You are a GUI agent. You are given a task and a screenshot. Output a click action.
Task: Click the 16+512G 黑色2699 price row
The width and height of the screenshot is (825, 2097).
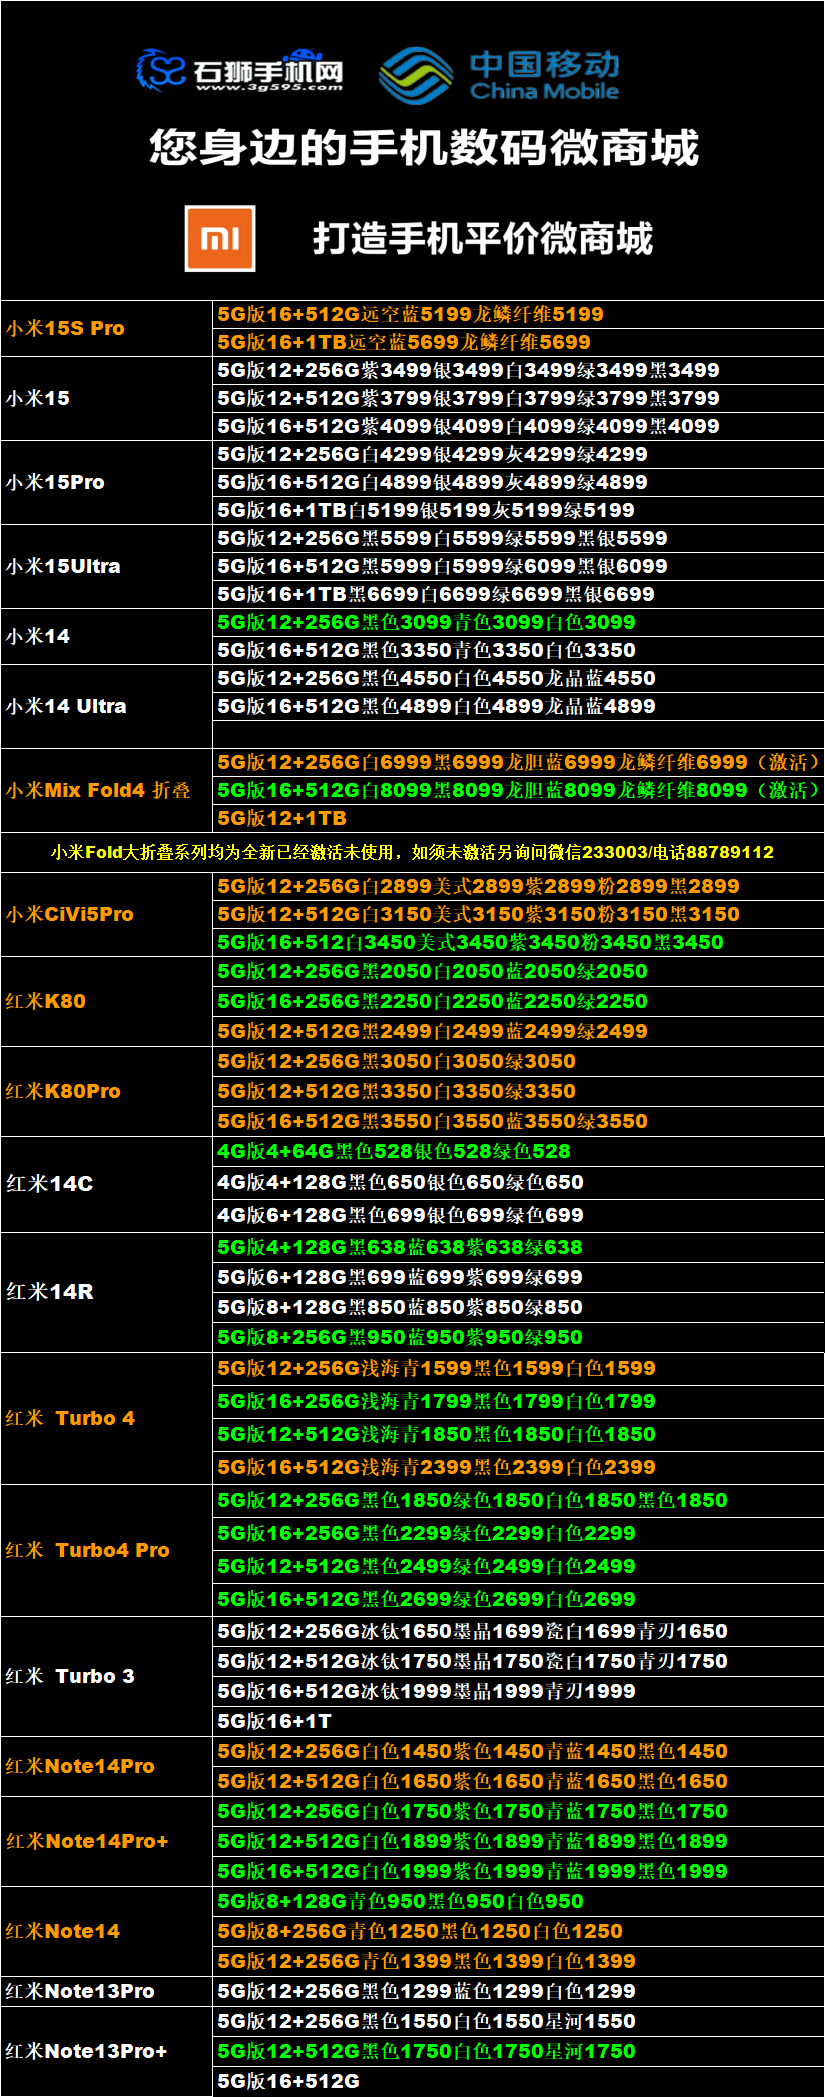click(x=519, y=1599)
